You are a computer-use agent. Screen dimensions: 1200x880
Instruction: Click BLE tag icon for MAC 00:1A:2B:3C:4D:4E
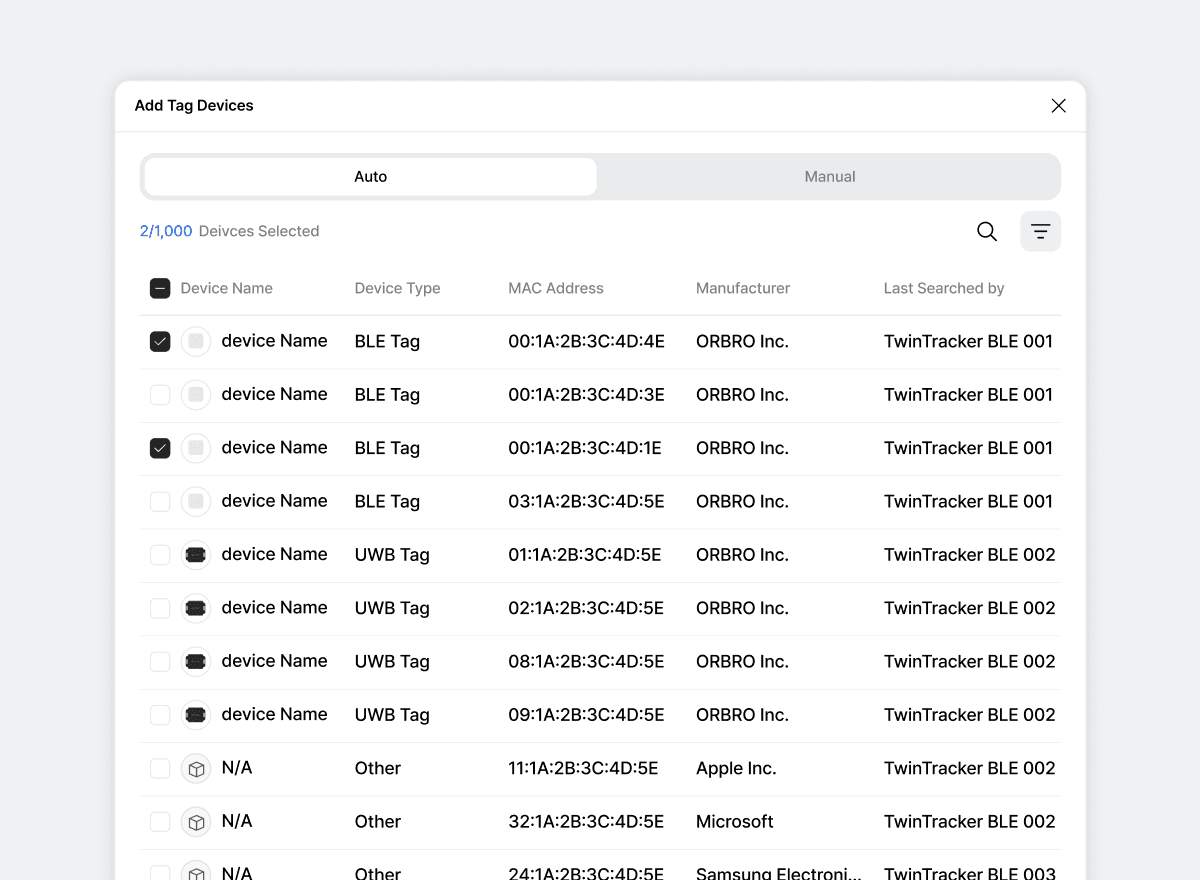pos(196,341)
